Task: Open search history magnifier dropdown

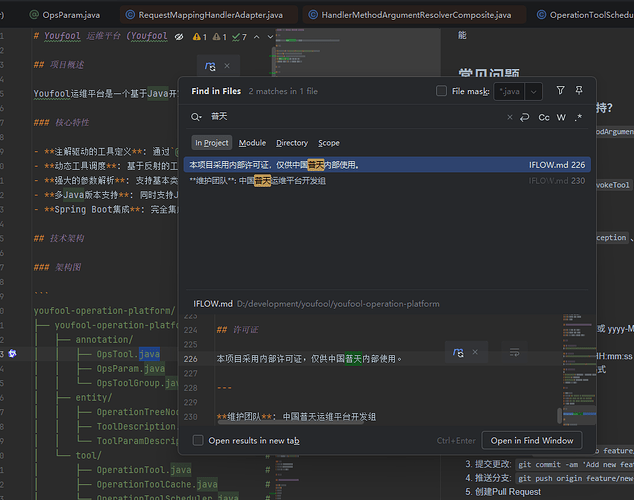Action: 196,117
